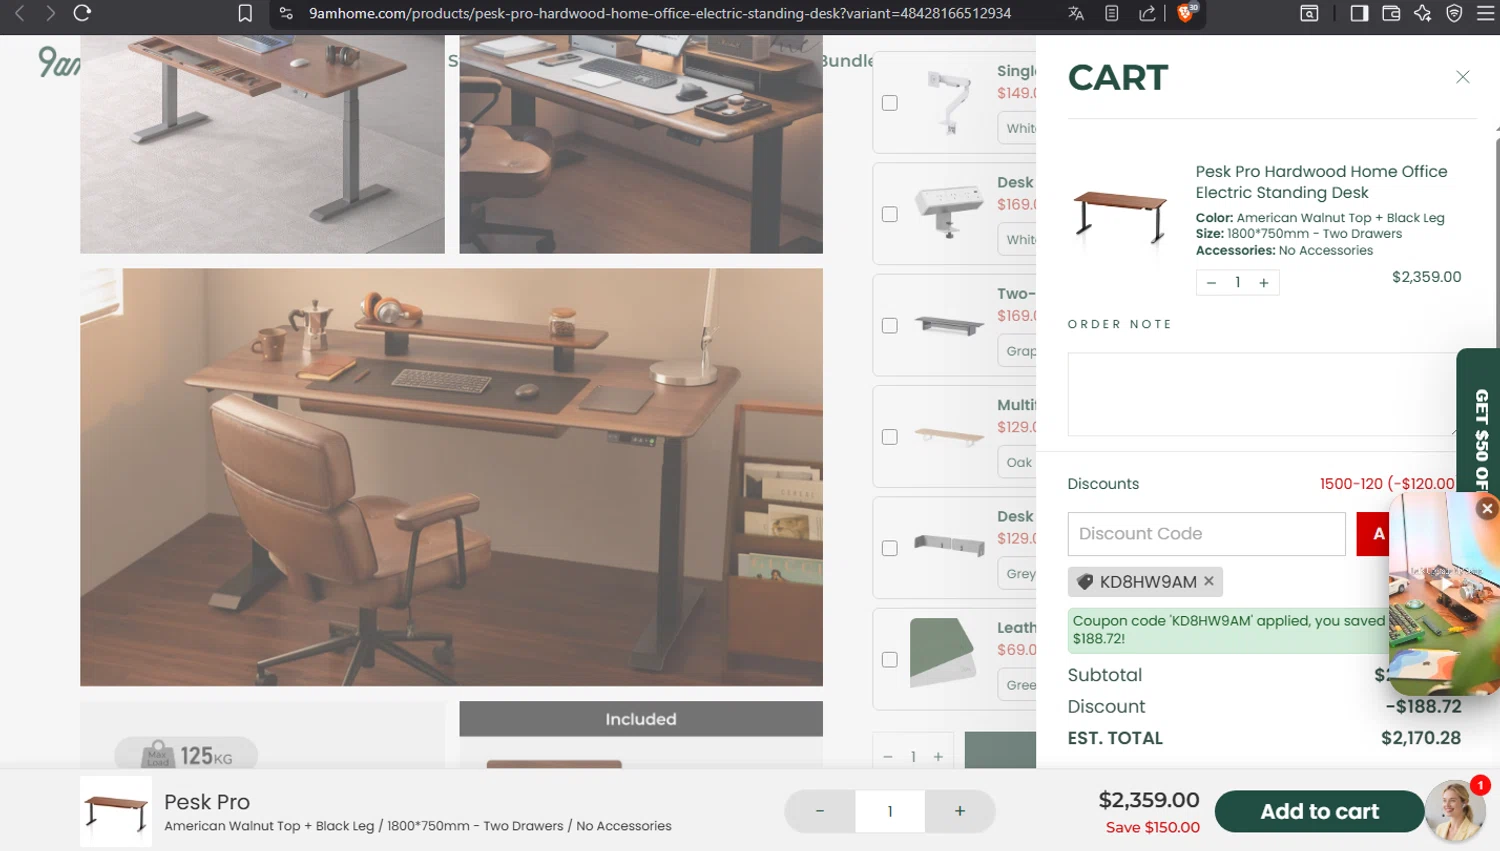Click the share page icon
1500x851 pixels.
pyautogui.click(x=1147, y=13)
